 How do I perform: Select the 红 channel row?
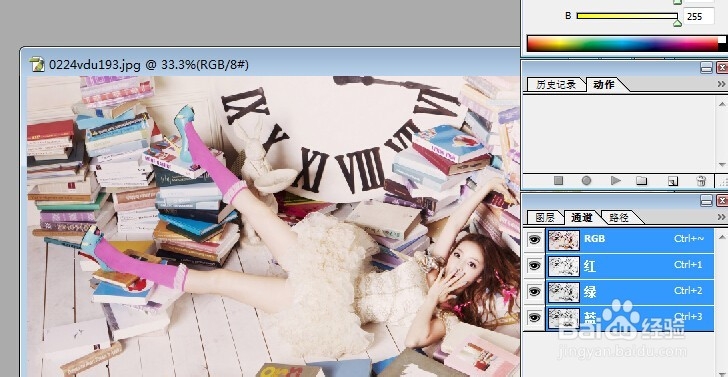pyautogui.click(x=630, y=266)
